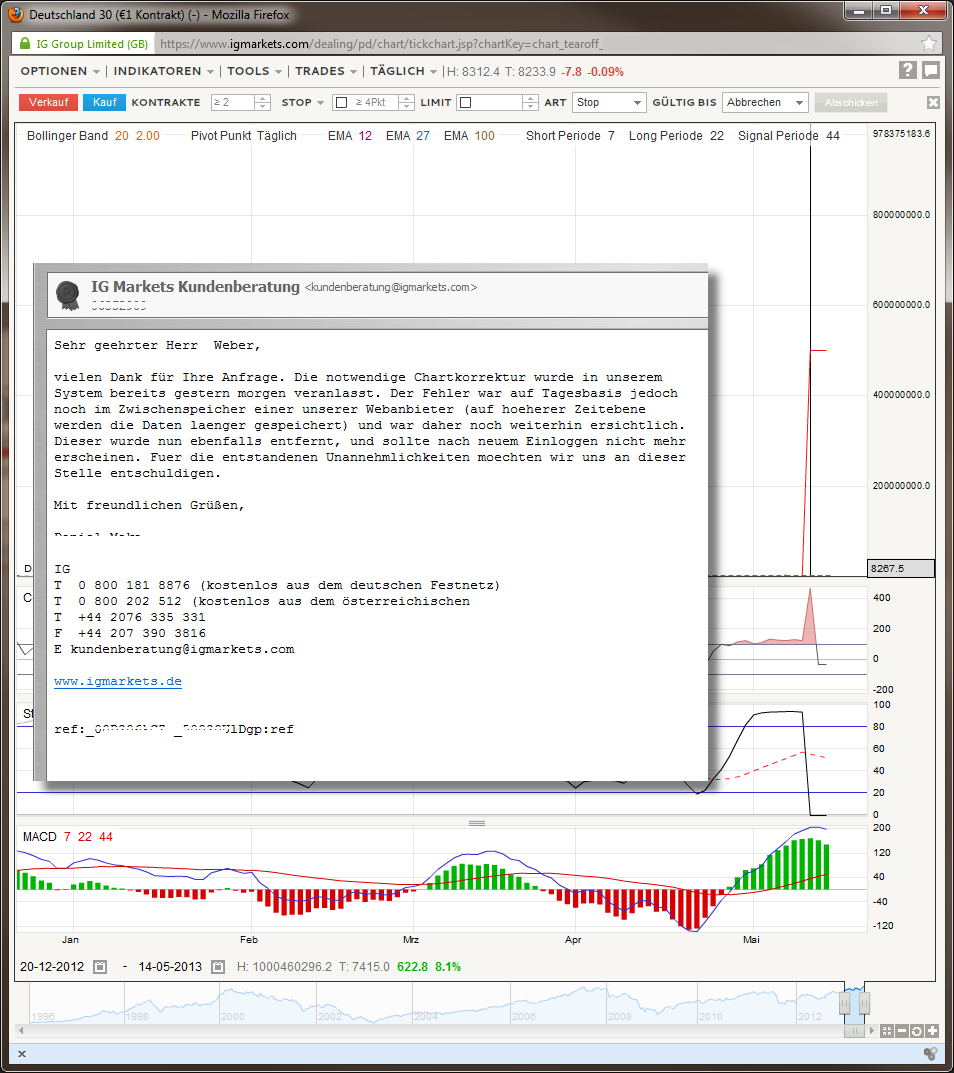Decrease the Stop distance with the spinner down arrow

point(407,107)
